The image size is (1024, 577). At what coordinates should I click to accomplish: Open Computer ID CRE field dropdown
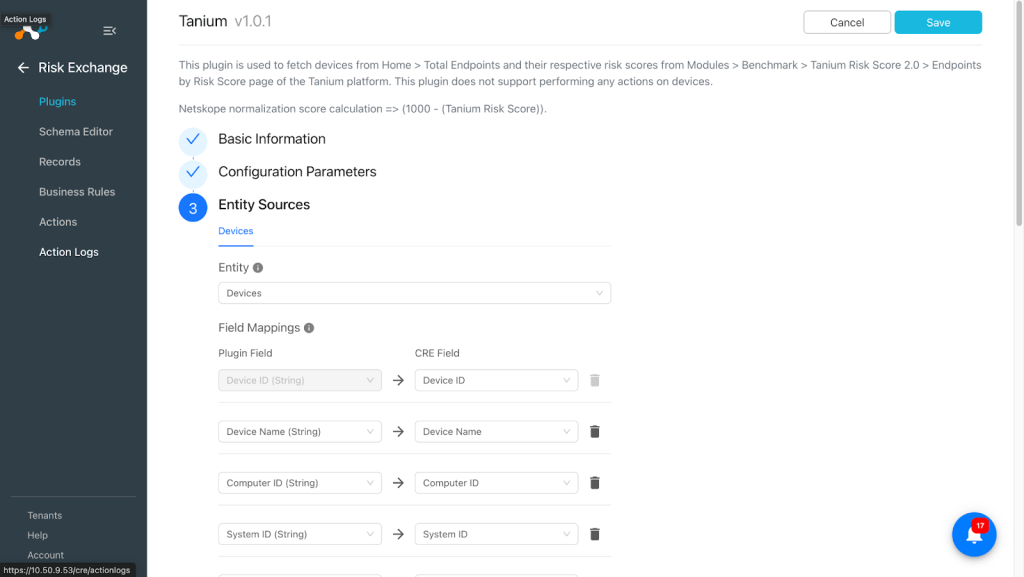[x=496, y=483]
